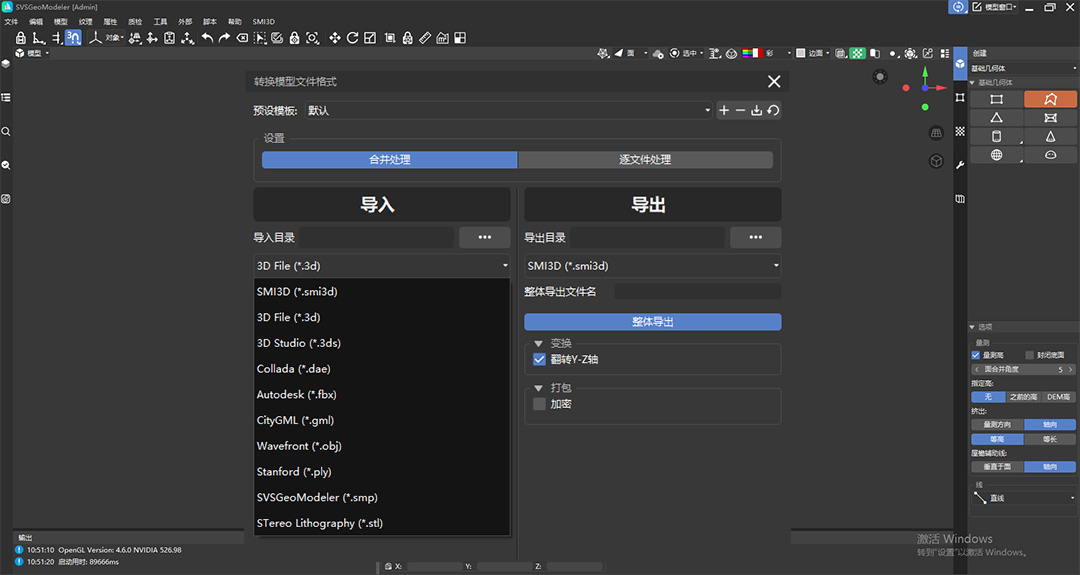
Task: Click the list icon in left sidebar
Action: (x=6, y=98)
